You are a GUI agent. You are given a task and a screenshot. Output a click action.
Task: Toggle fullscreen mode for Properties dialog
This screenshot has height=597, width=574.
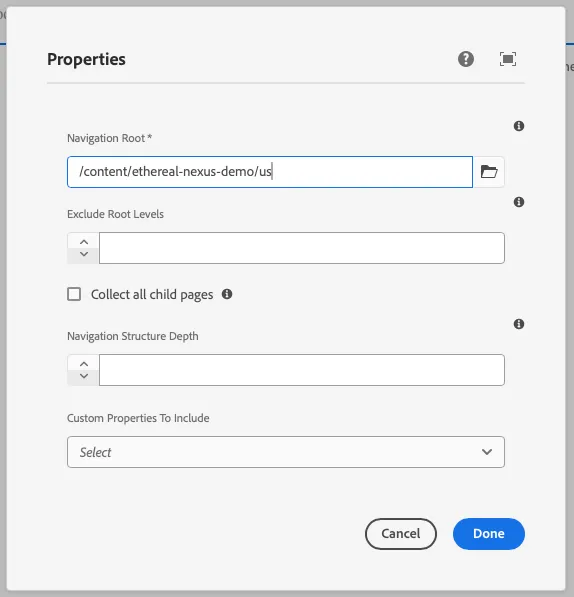pyautogui.click(x=507, y=59)
